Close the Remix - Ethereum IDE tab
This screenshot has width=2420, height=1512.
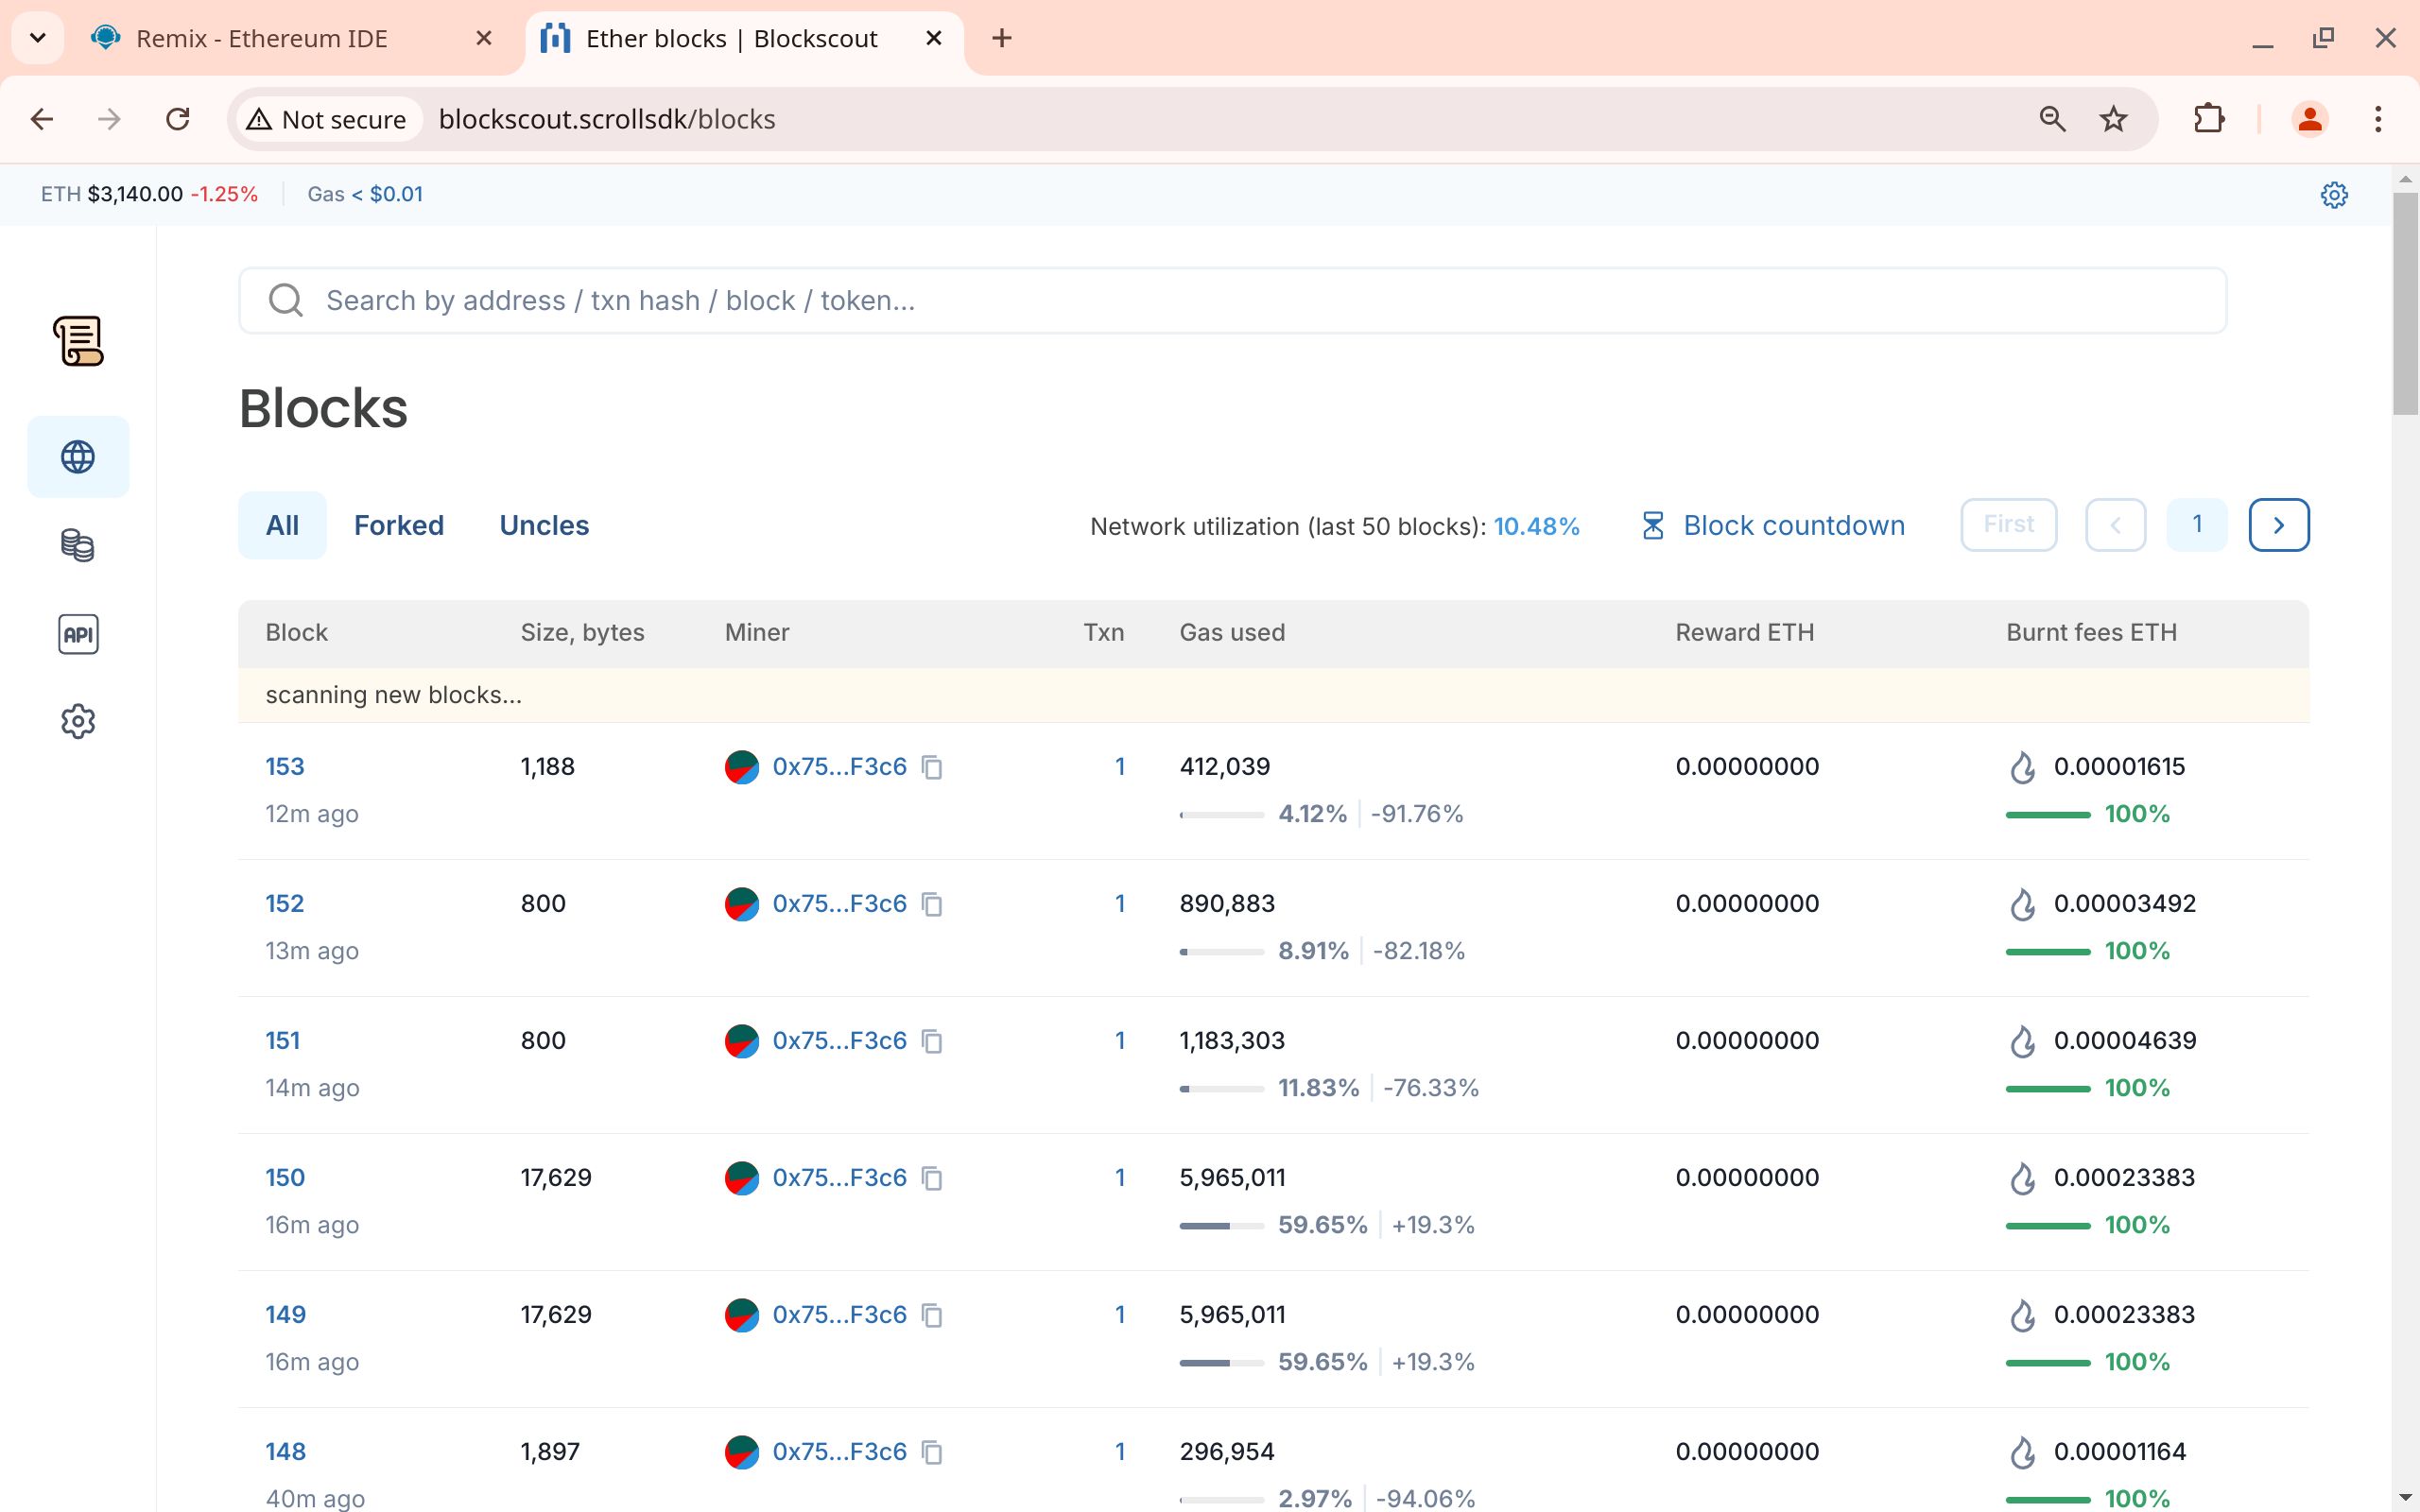[484, 38]
